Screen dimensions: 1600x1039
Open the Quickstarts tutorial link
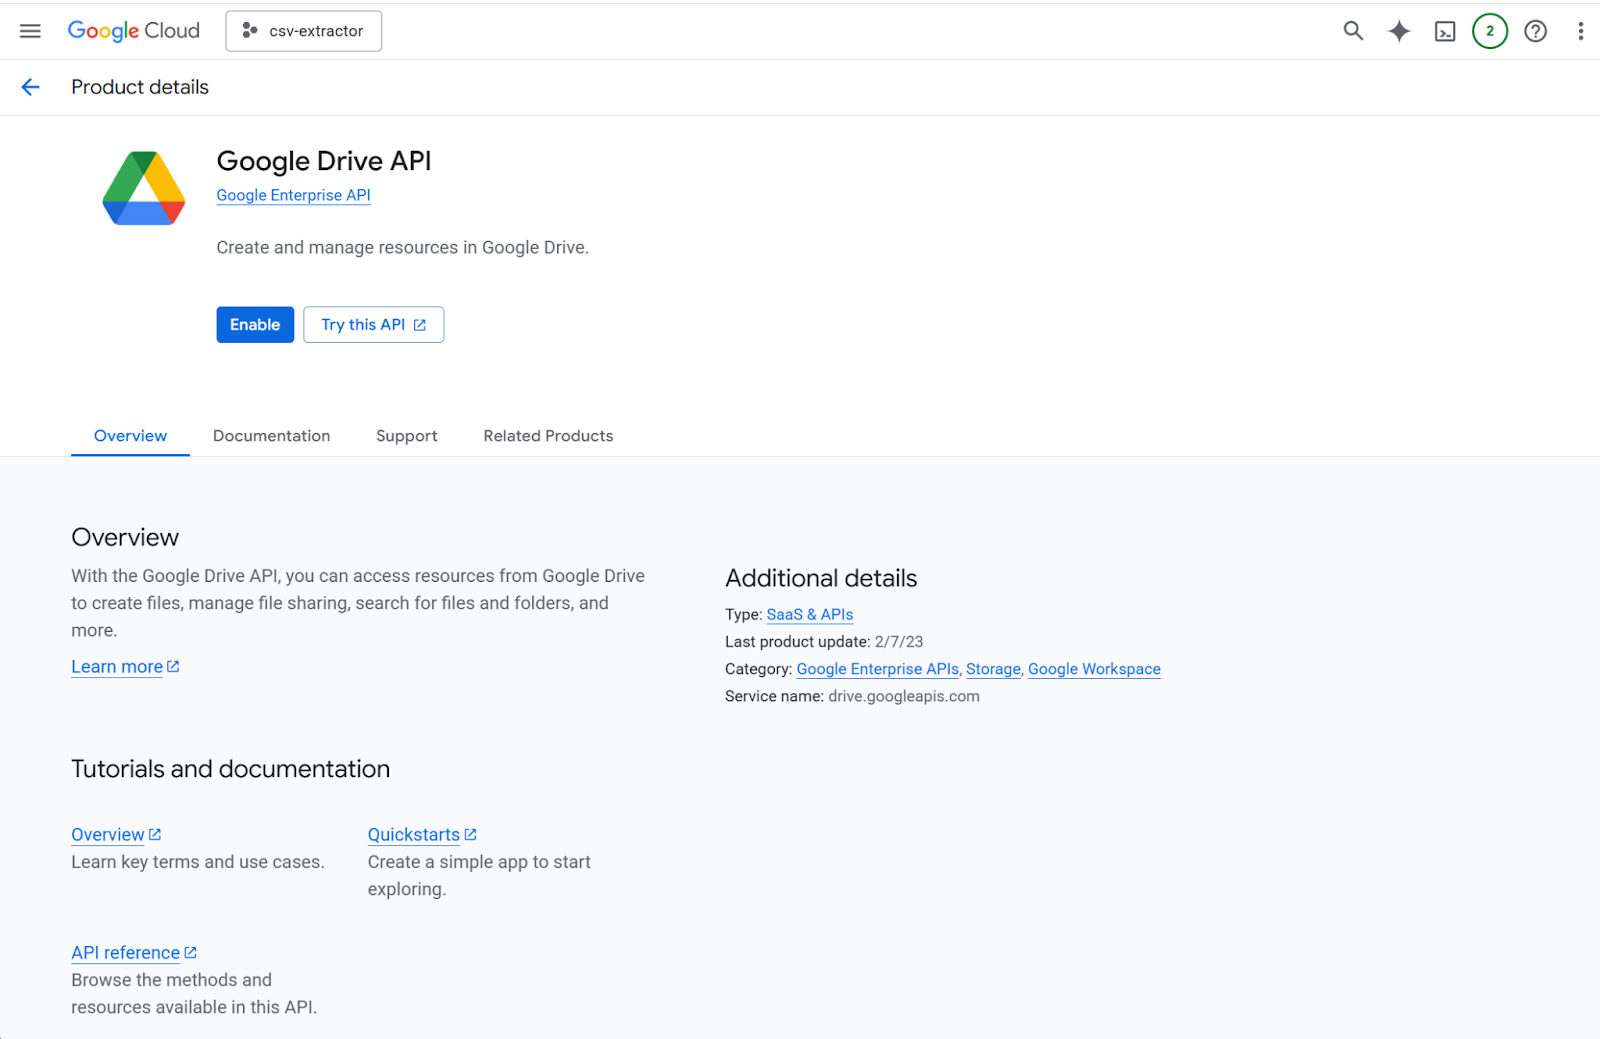coord(414,835)
